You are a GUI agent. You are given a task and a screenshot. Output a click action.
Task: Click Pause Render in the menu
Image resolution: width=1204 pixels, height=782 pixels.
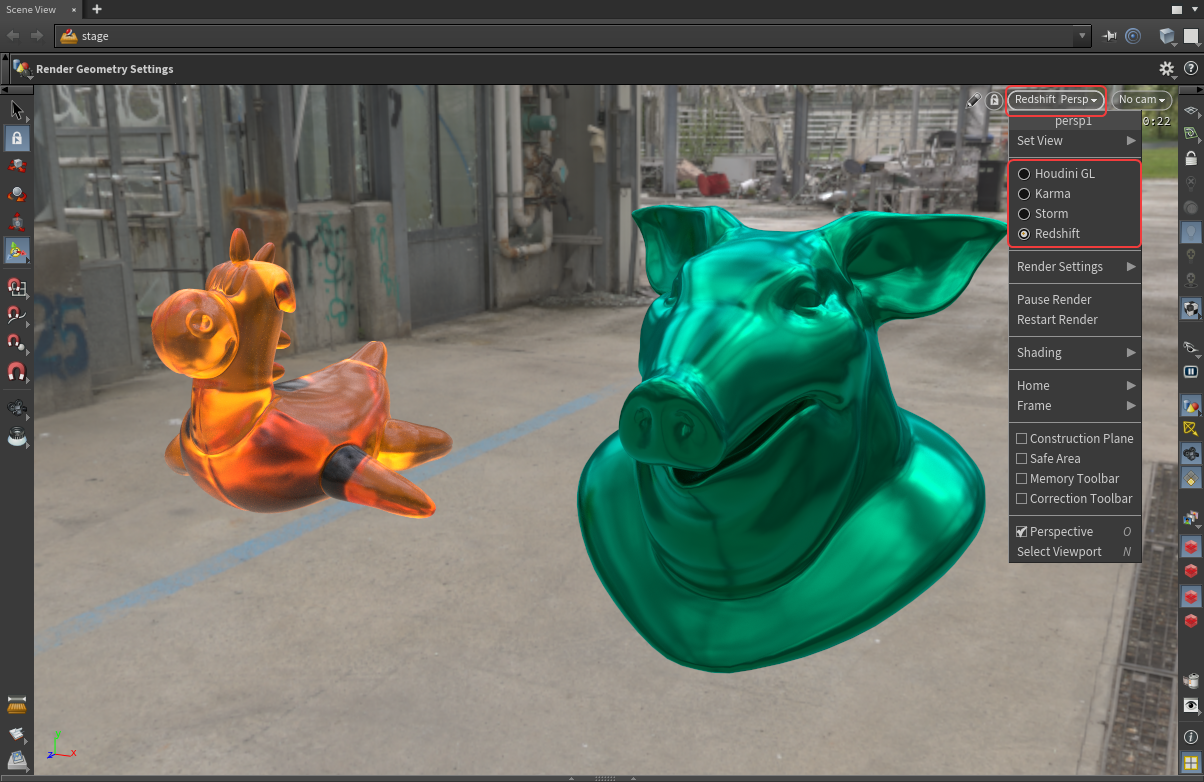[x=1054, y=300]
